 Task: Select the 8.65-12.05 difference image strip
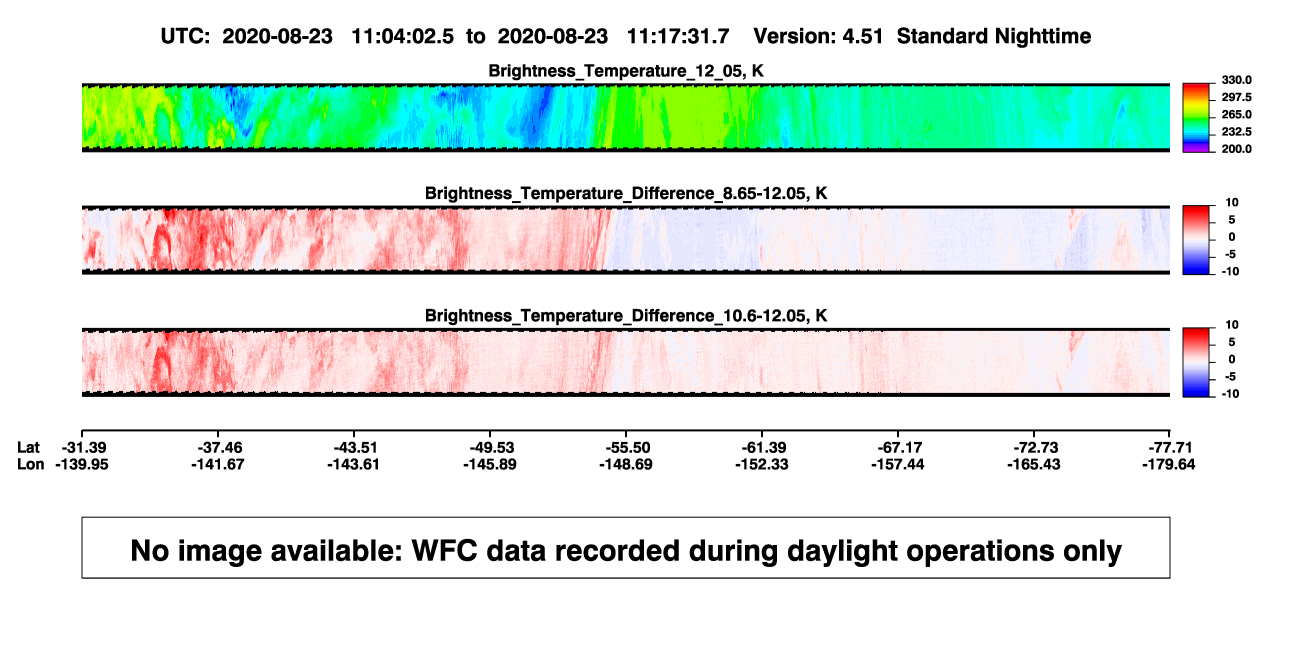(626, 239)
